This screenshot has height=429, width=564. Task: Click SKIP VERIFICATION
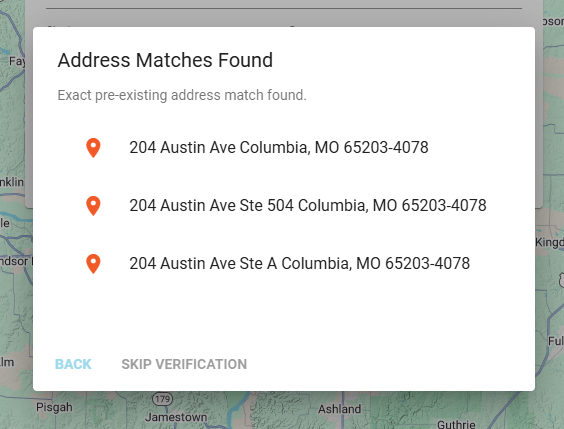[184, 364]
